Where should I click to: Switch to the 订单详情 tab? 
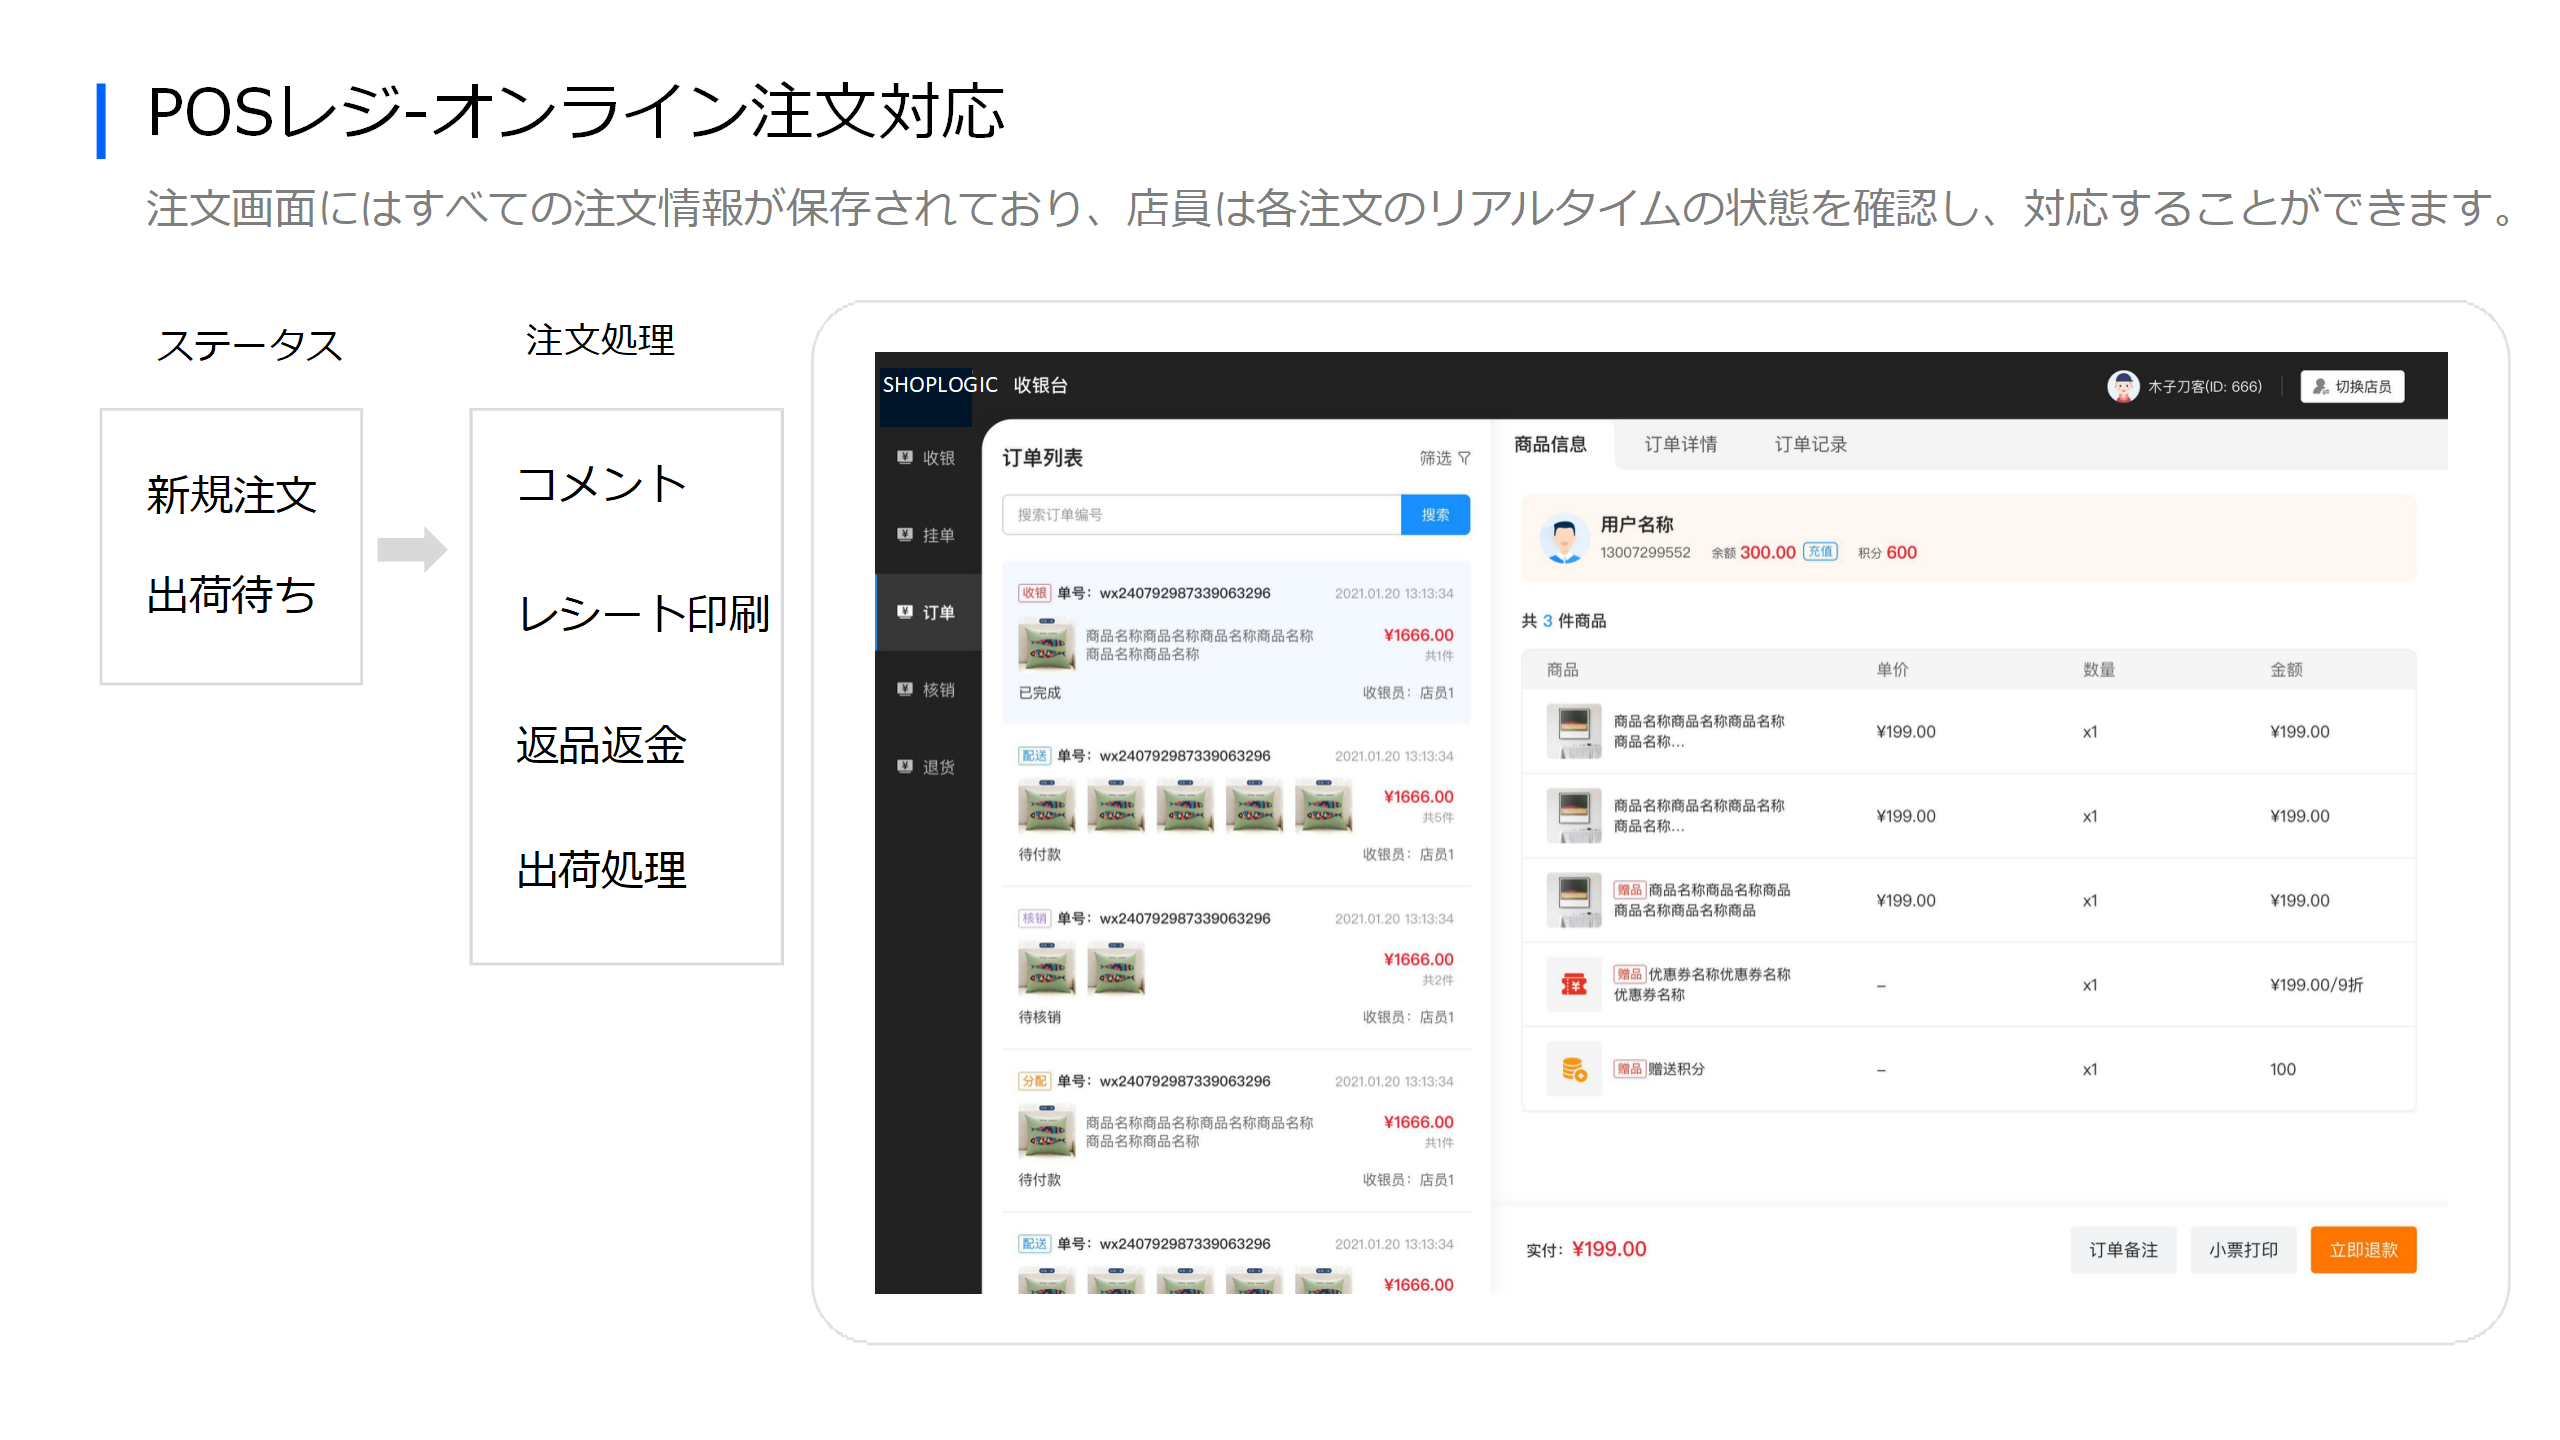[x=1680, y=444]
